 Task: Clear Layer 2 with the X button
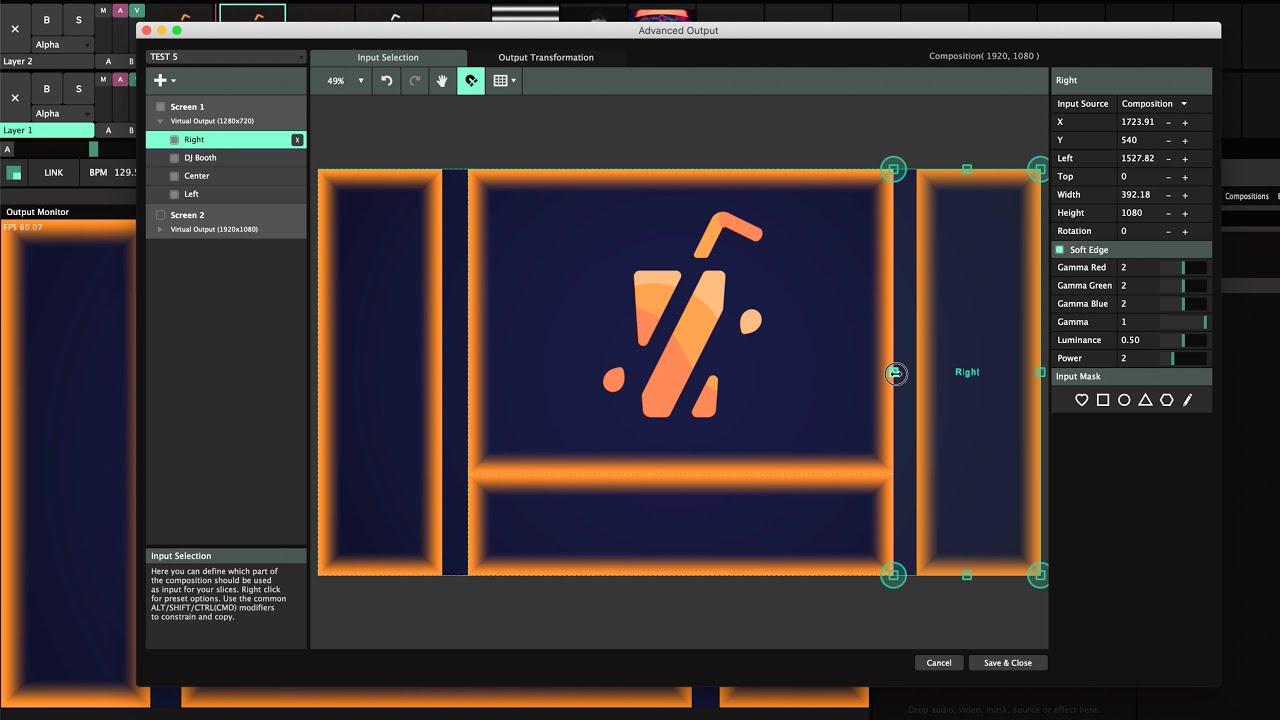coord(15,29)
